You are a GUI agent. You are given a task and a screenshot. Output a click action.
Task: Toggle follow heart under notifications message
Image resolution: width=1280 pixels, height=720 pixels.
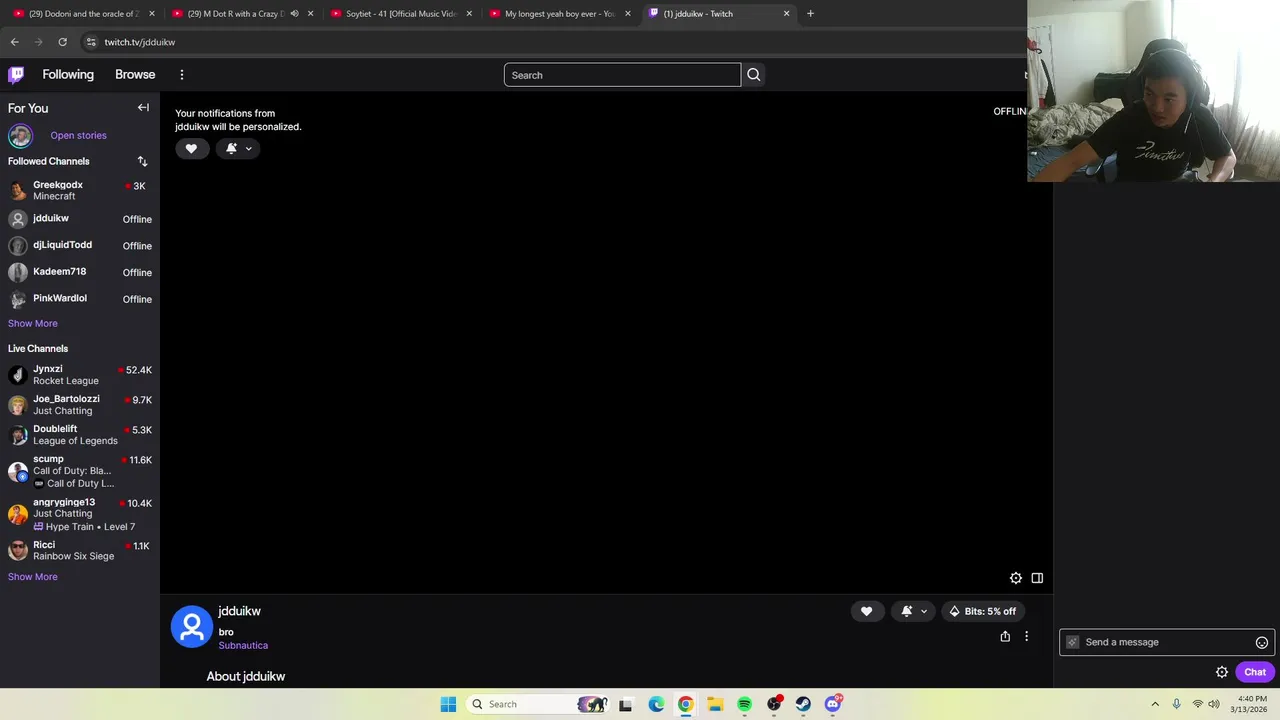click(x=191, y=149)
